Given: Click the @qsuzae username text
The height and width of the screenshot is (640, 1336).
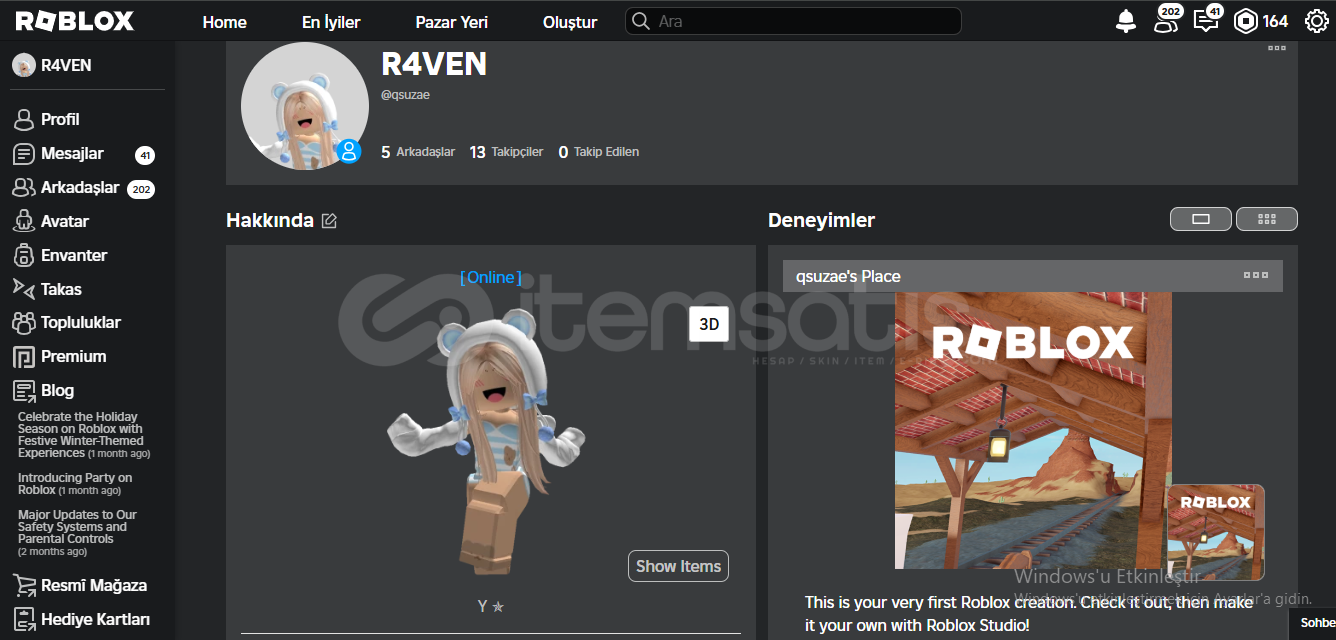Looking at the screenshot, I should click(x=406, y=95).
